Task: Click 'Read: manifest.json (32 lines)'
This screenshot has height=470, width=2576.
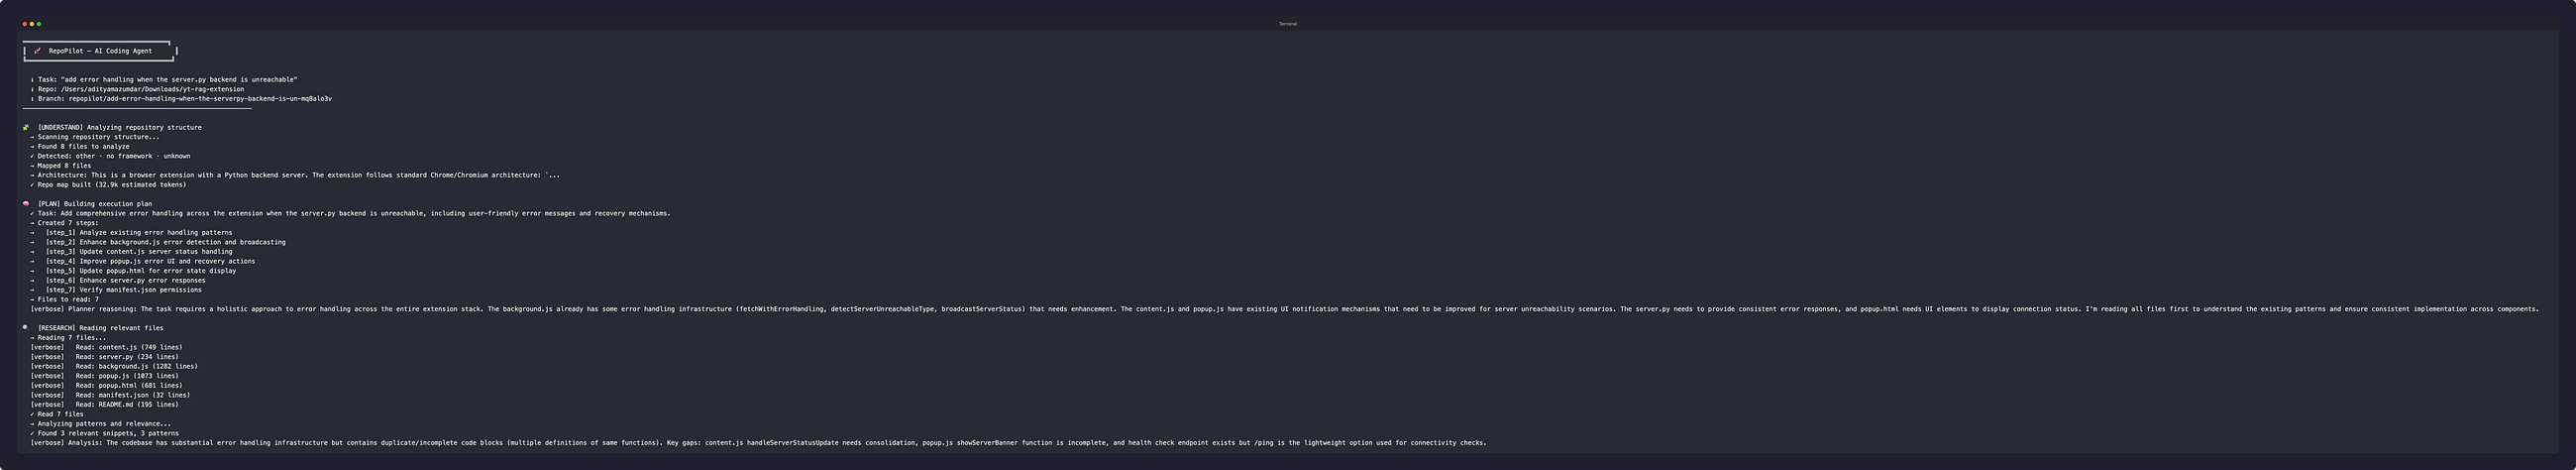Action: (133, 395)
